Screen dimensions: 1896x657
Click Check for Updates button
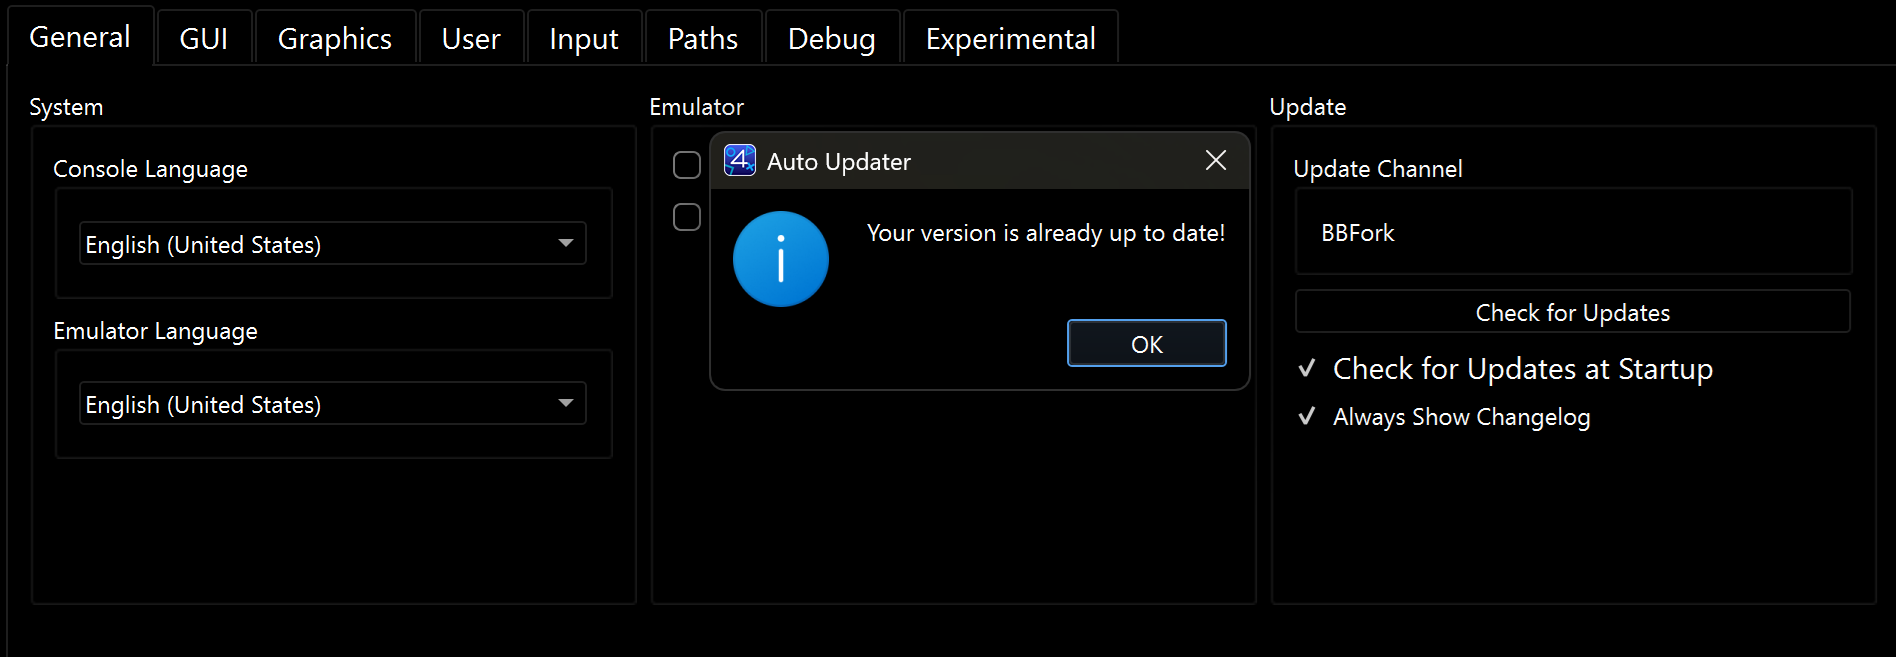(1573, 312)
